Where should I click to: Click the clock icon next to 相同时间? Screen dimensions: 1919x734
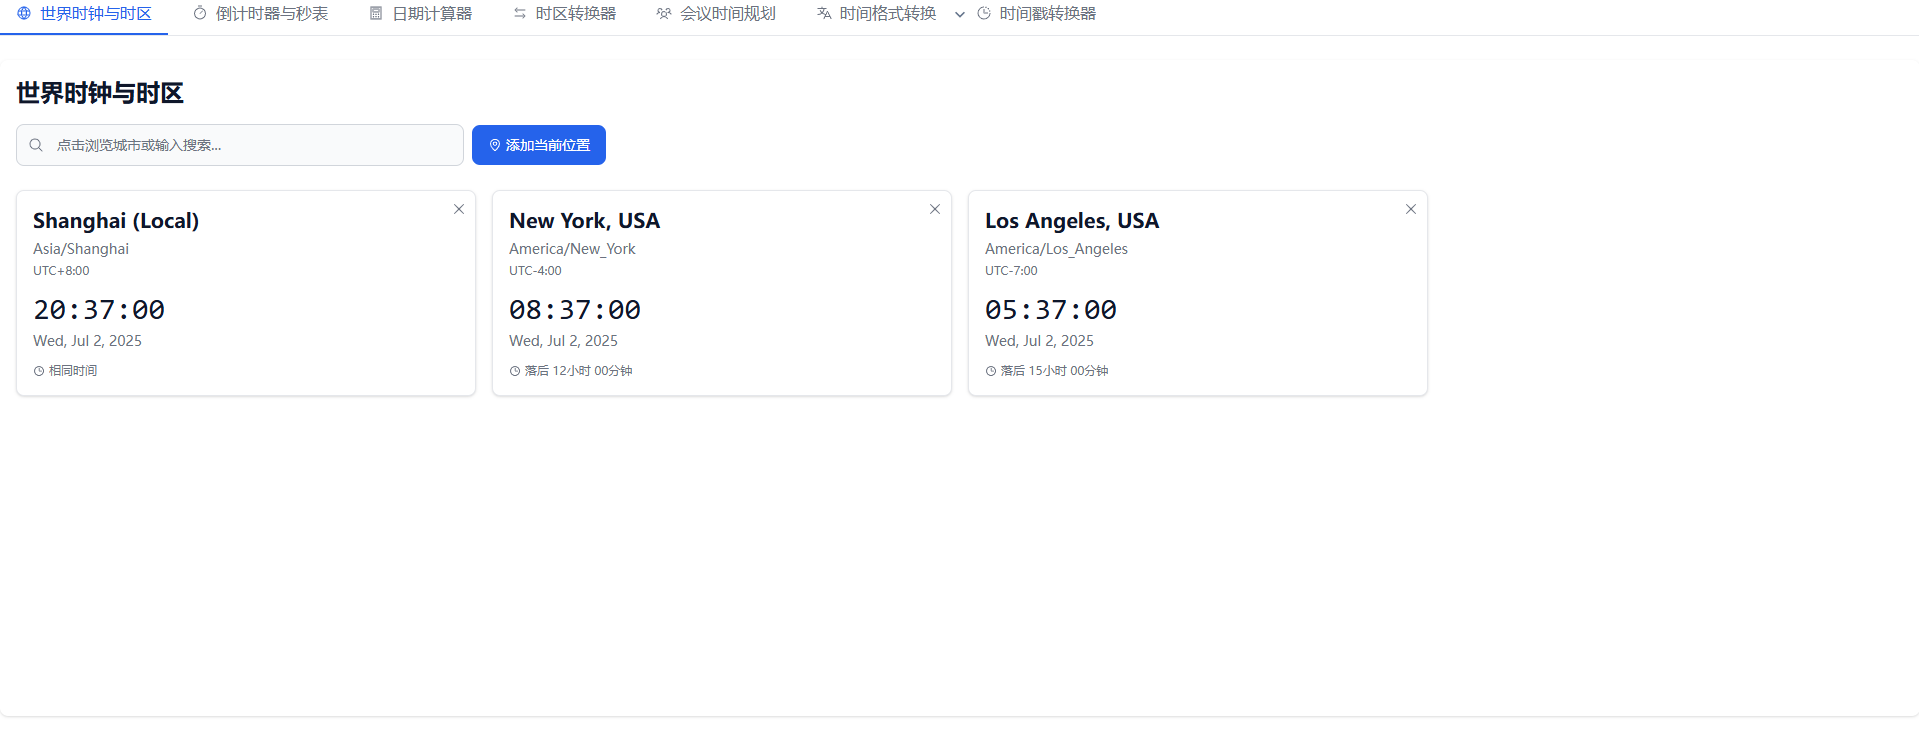coord(39,371)
